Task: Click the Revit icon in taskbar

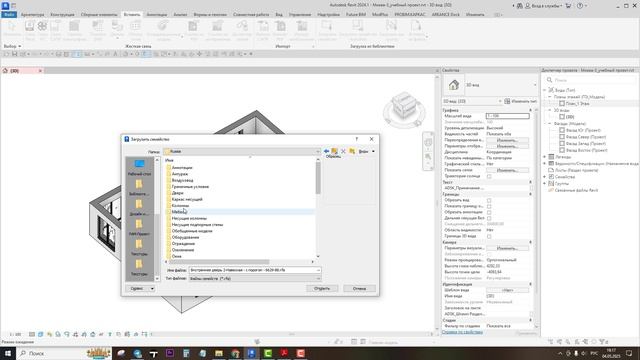Action: tap(251, 353)
